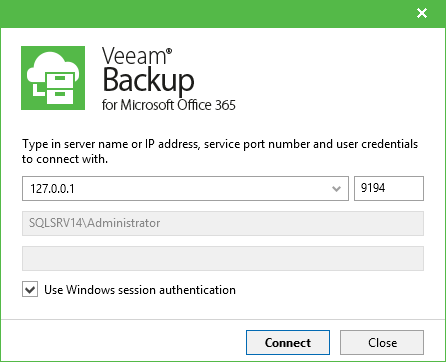This screenshot has width=446, height=362.
Task: Click the "to connect with." instruction line
Action: click(65, 159)
